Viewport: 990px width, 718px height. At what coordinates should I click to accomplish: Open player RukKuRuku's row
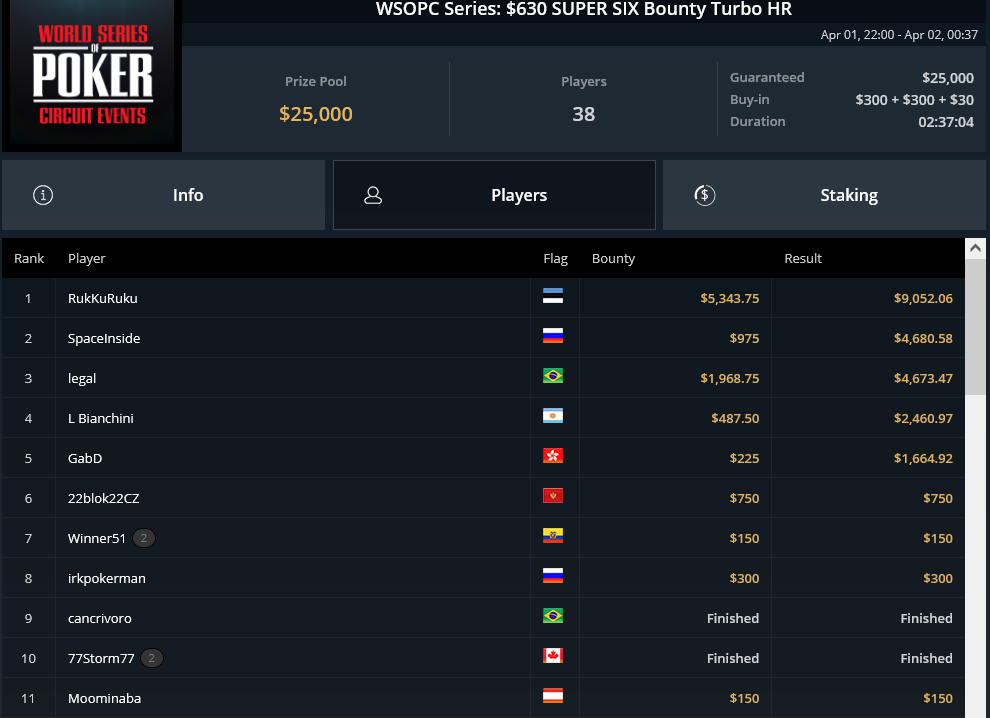click(483, 298)
